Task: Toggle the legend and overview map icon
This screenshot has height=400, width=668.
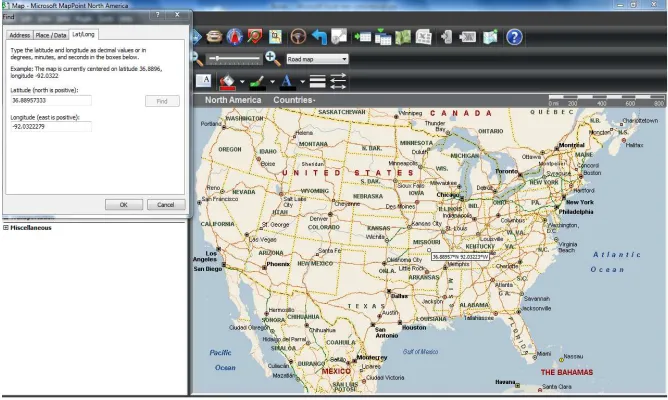Action: [x=275, y=37]
